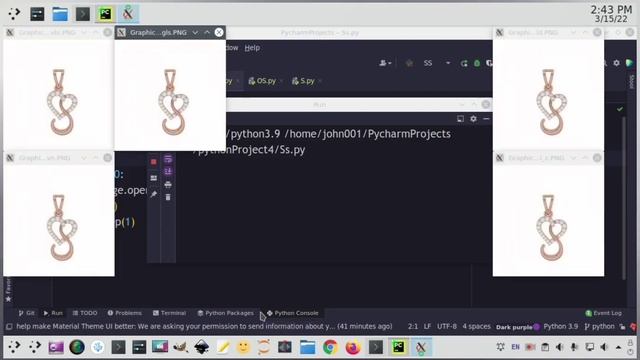Launch Google Chrome from bottom taskbar
The height and width of the screenshot is (360, 640).
point(330,347)
